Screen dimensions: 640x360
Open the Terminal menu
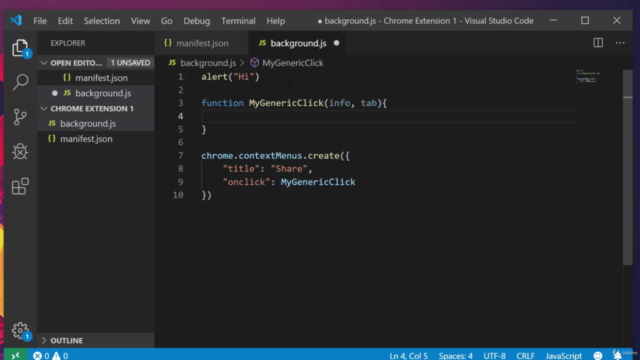tap(238, 21)
